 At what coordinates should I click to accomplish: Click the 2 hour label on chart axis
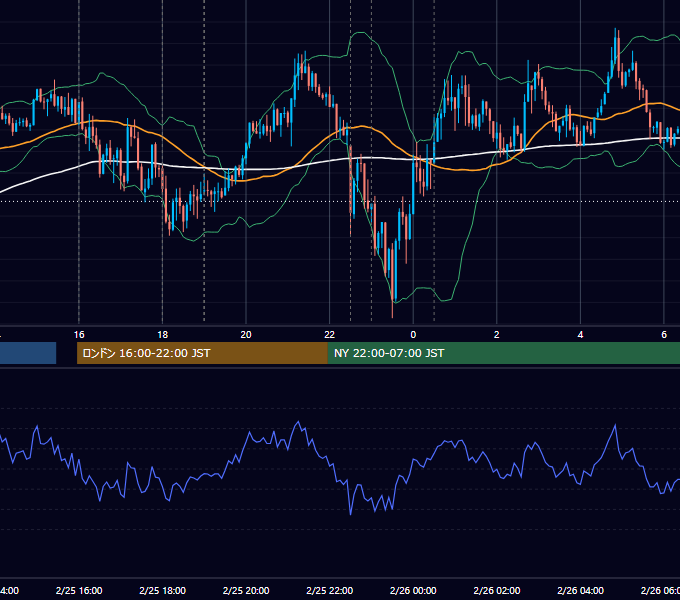click(497, 335)
